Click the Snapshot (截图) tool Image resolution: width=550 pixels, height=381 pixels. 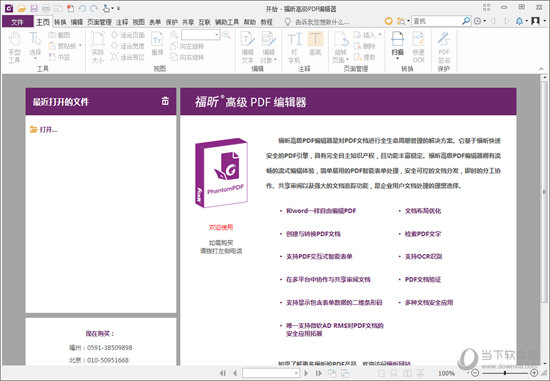[59, 35]
